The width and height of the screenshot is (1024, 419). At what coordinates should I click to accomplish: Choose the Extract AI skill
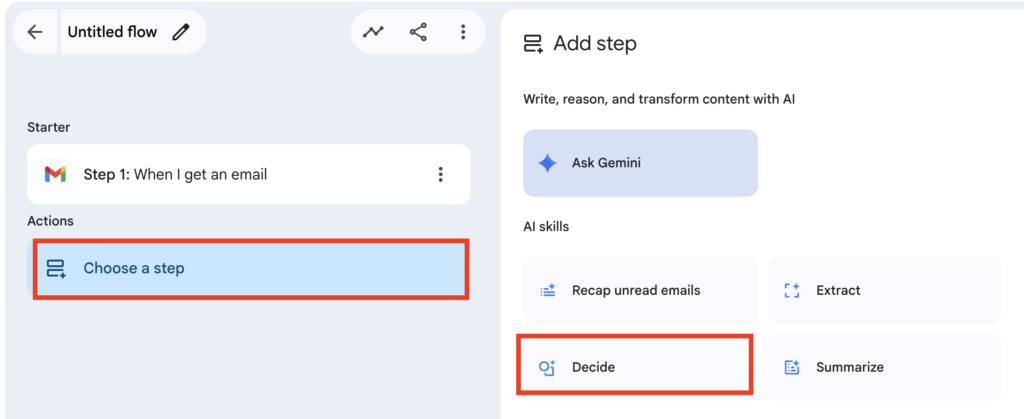(884, 290)
